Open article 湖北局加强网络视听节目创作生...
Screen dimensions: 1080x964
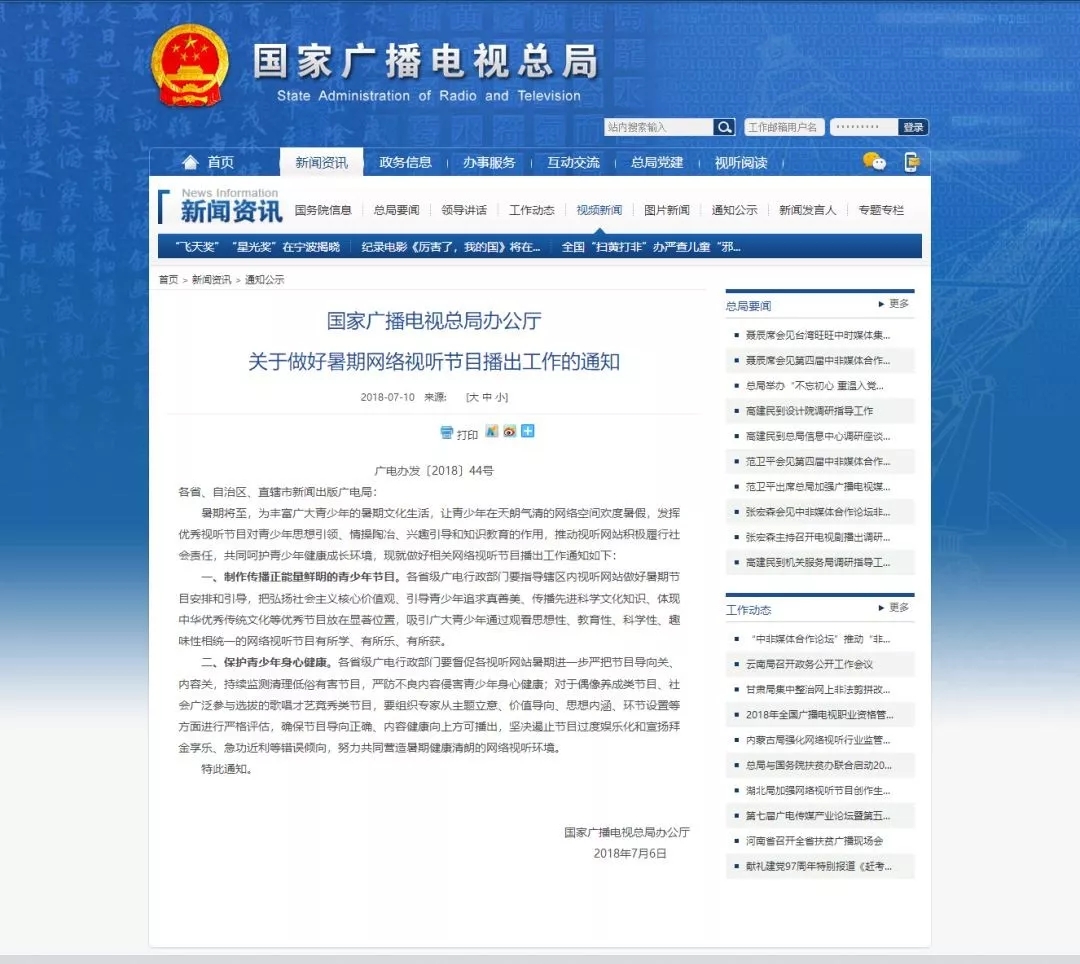click(818, 790)
